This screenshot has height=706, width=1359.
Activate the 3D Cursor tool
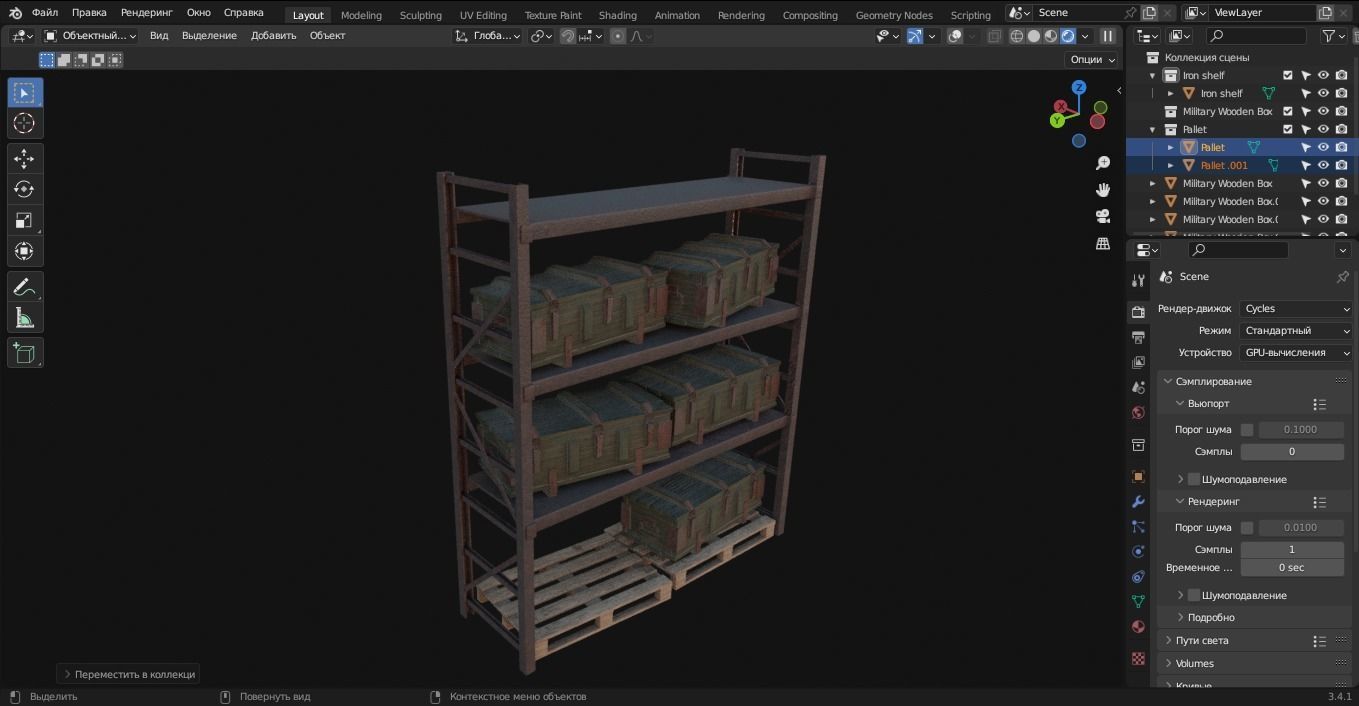click(25, 124)
